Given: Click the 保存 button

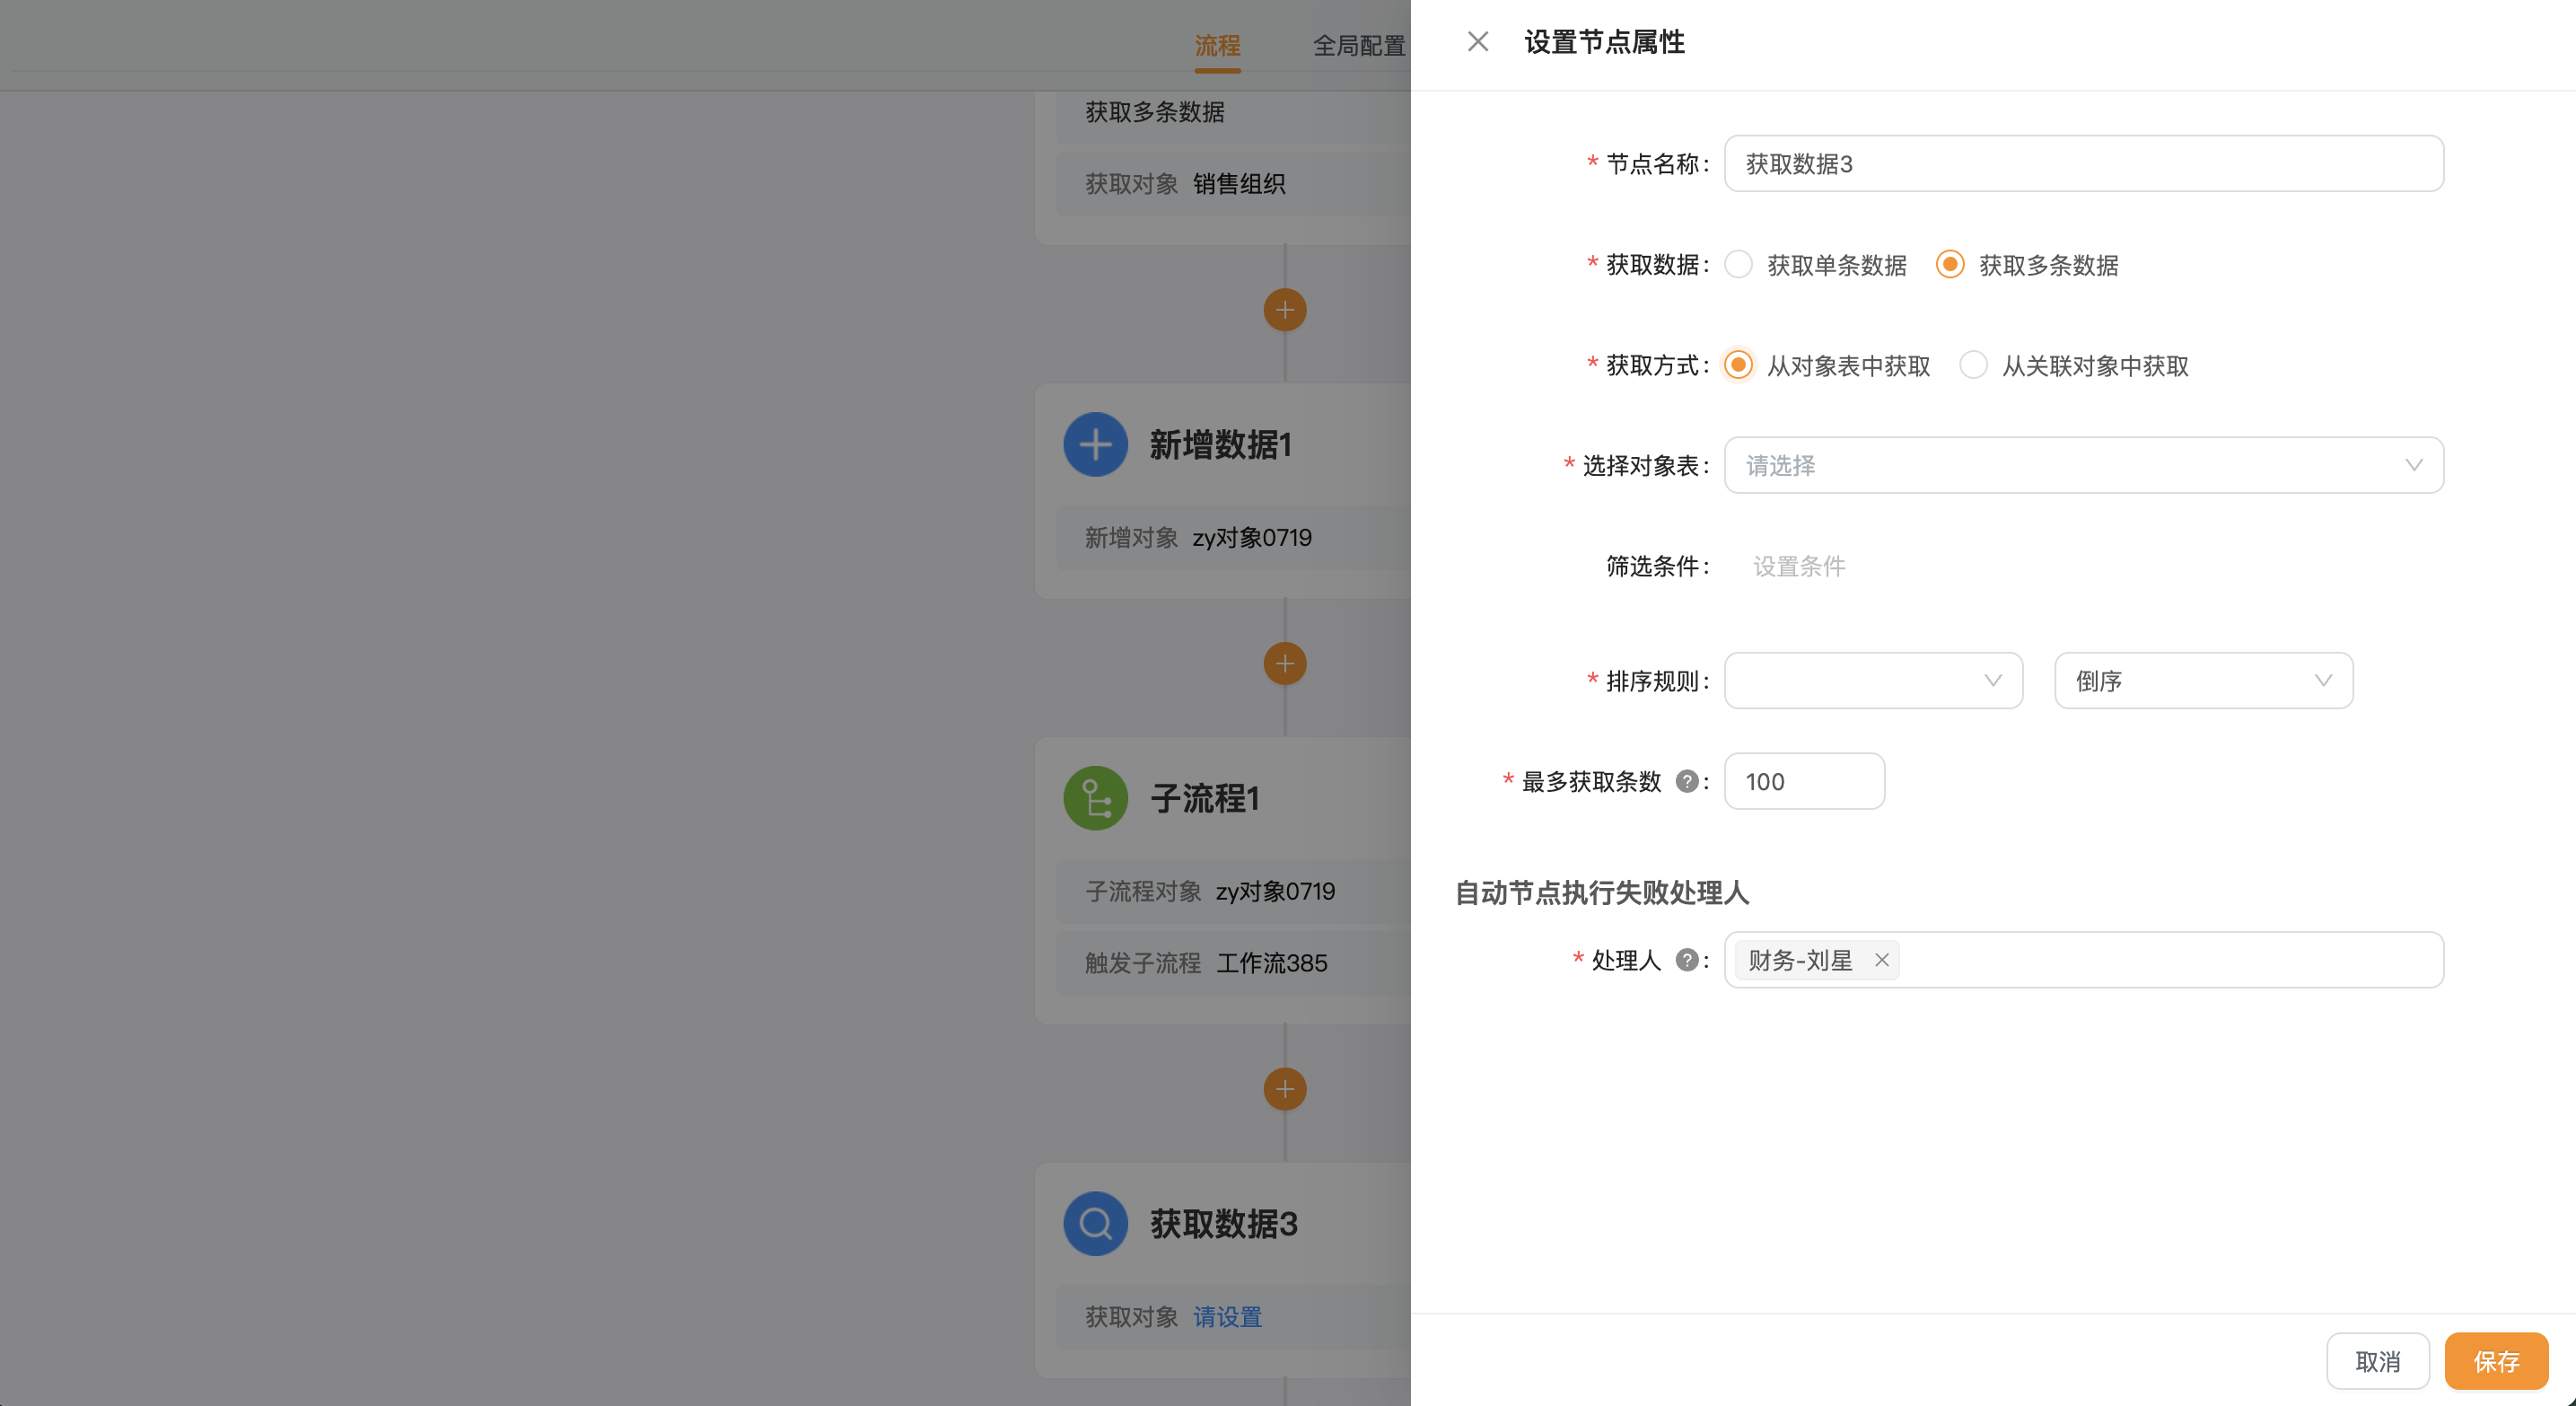Looking at the screenshot, I should [x=2496, y=1361].
